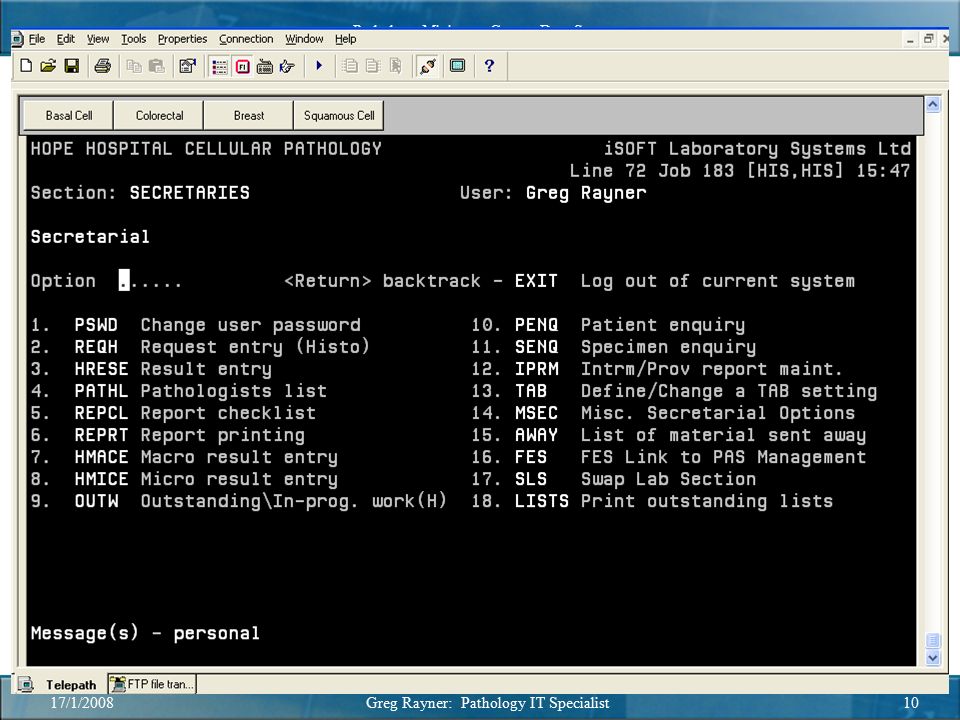Click the User: Greg Rayner text
This screenshot has width=960, height=720.
coord(553,193)
